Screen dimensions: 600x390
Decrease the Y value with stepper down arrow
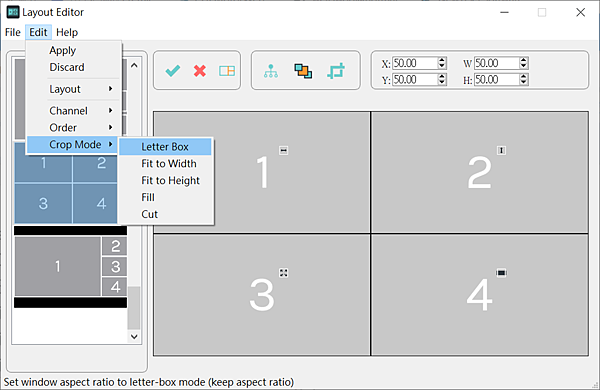coord(442,83)
